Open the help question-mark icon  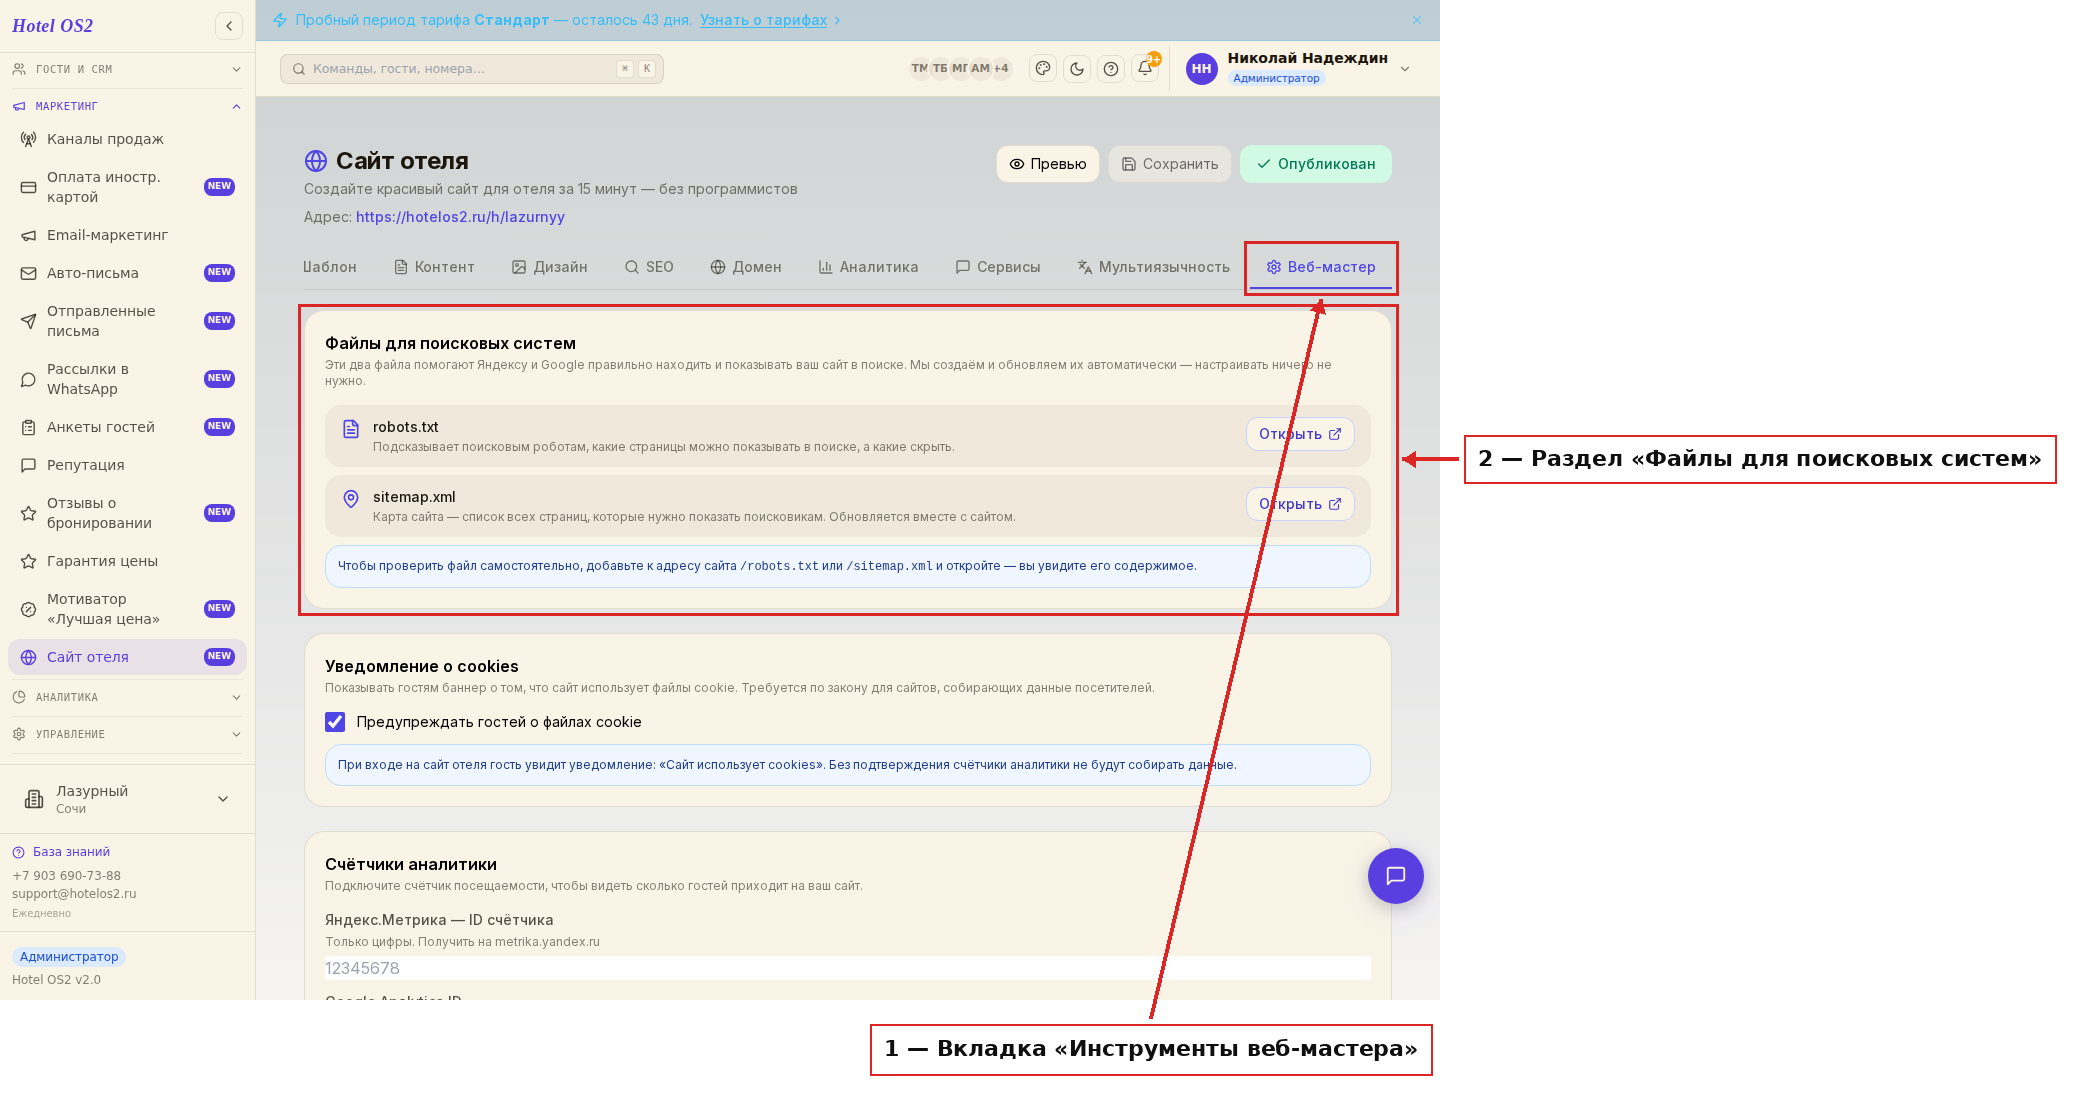(x=1111, y=68)
